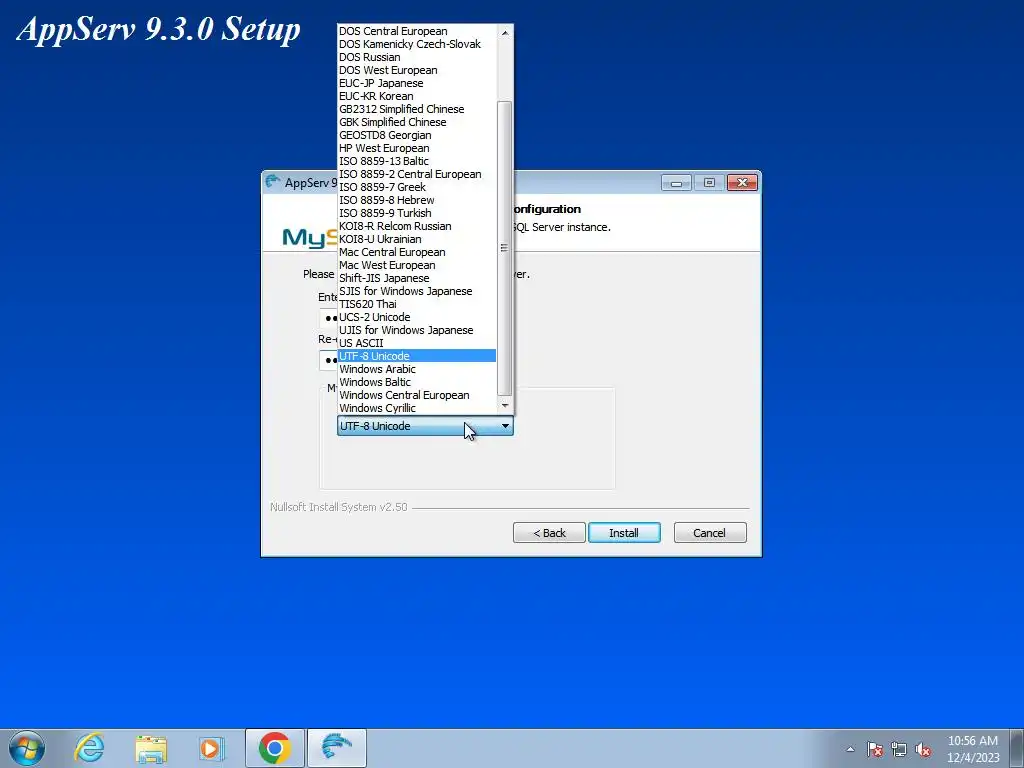
Task: Choose ISO 8859-2 Central European
Action: (x=417, y=174)
